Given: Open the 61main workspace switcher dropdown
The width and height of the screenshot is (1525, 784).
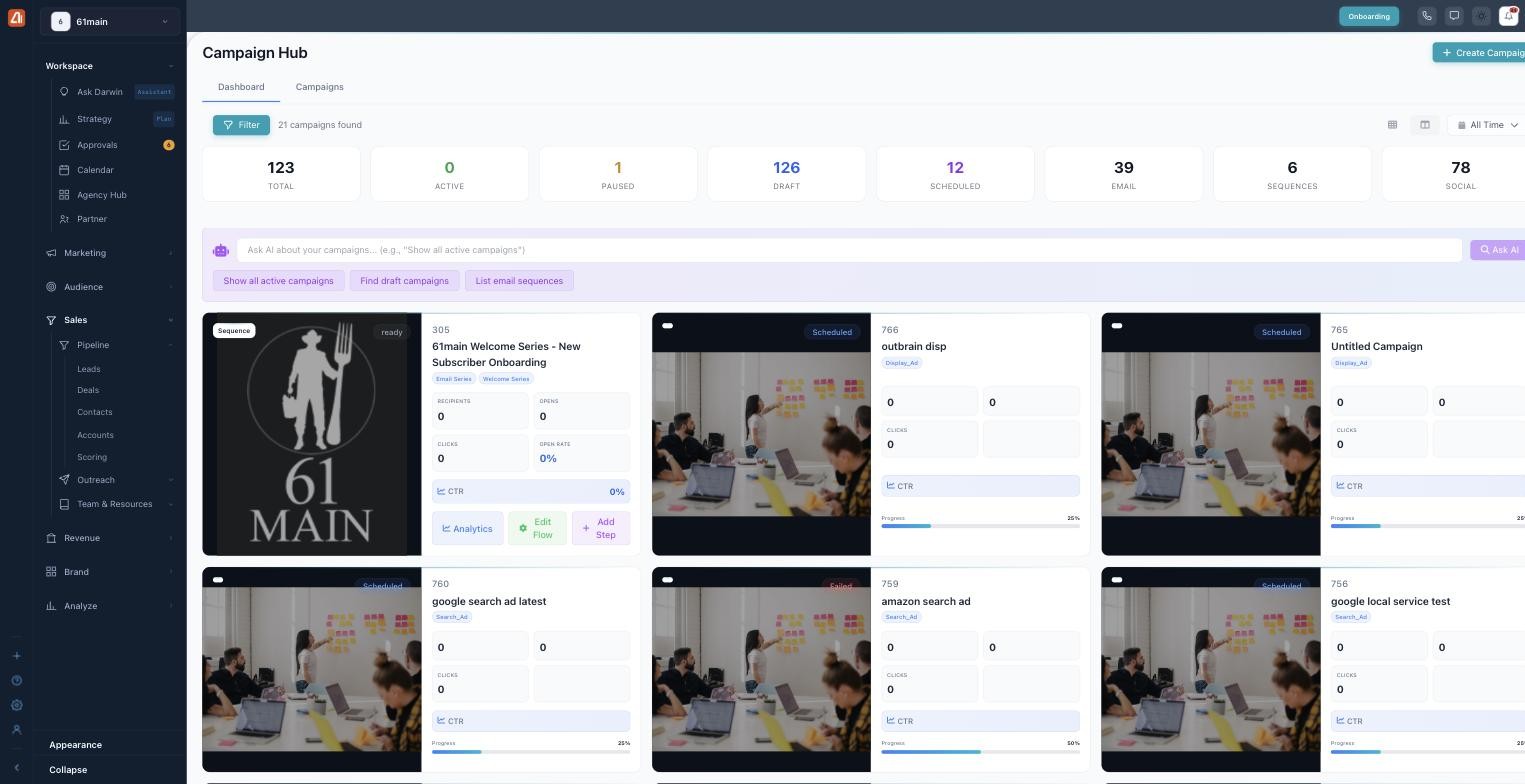Looking at the screenshot, I should [x=110, y=22].
